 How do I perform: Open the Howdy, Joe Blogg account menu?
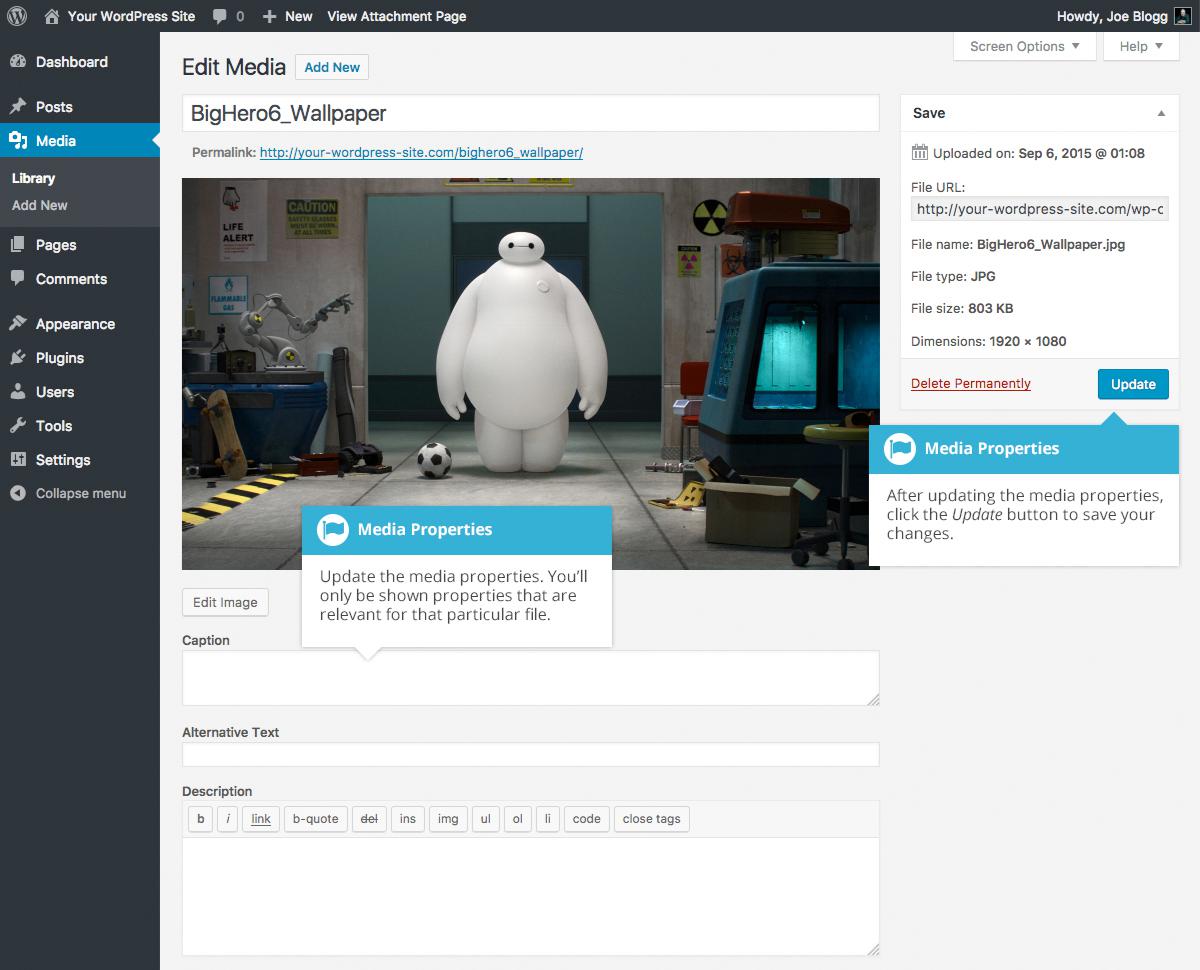1123,16
